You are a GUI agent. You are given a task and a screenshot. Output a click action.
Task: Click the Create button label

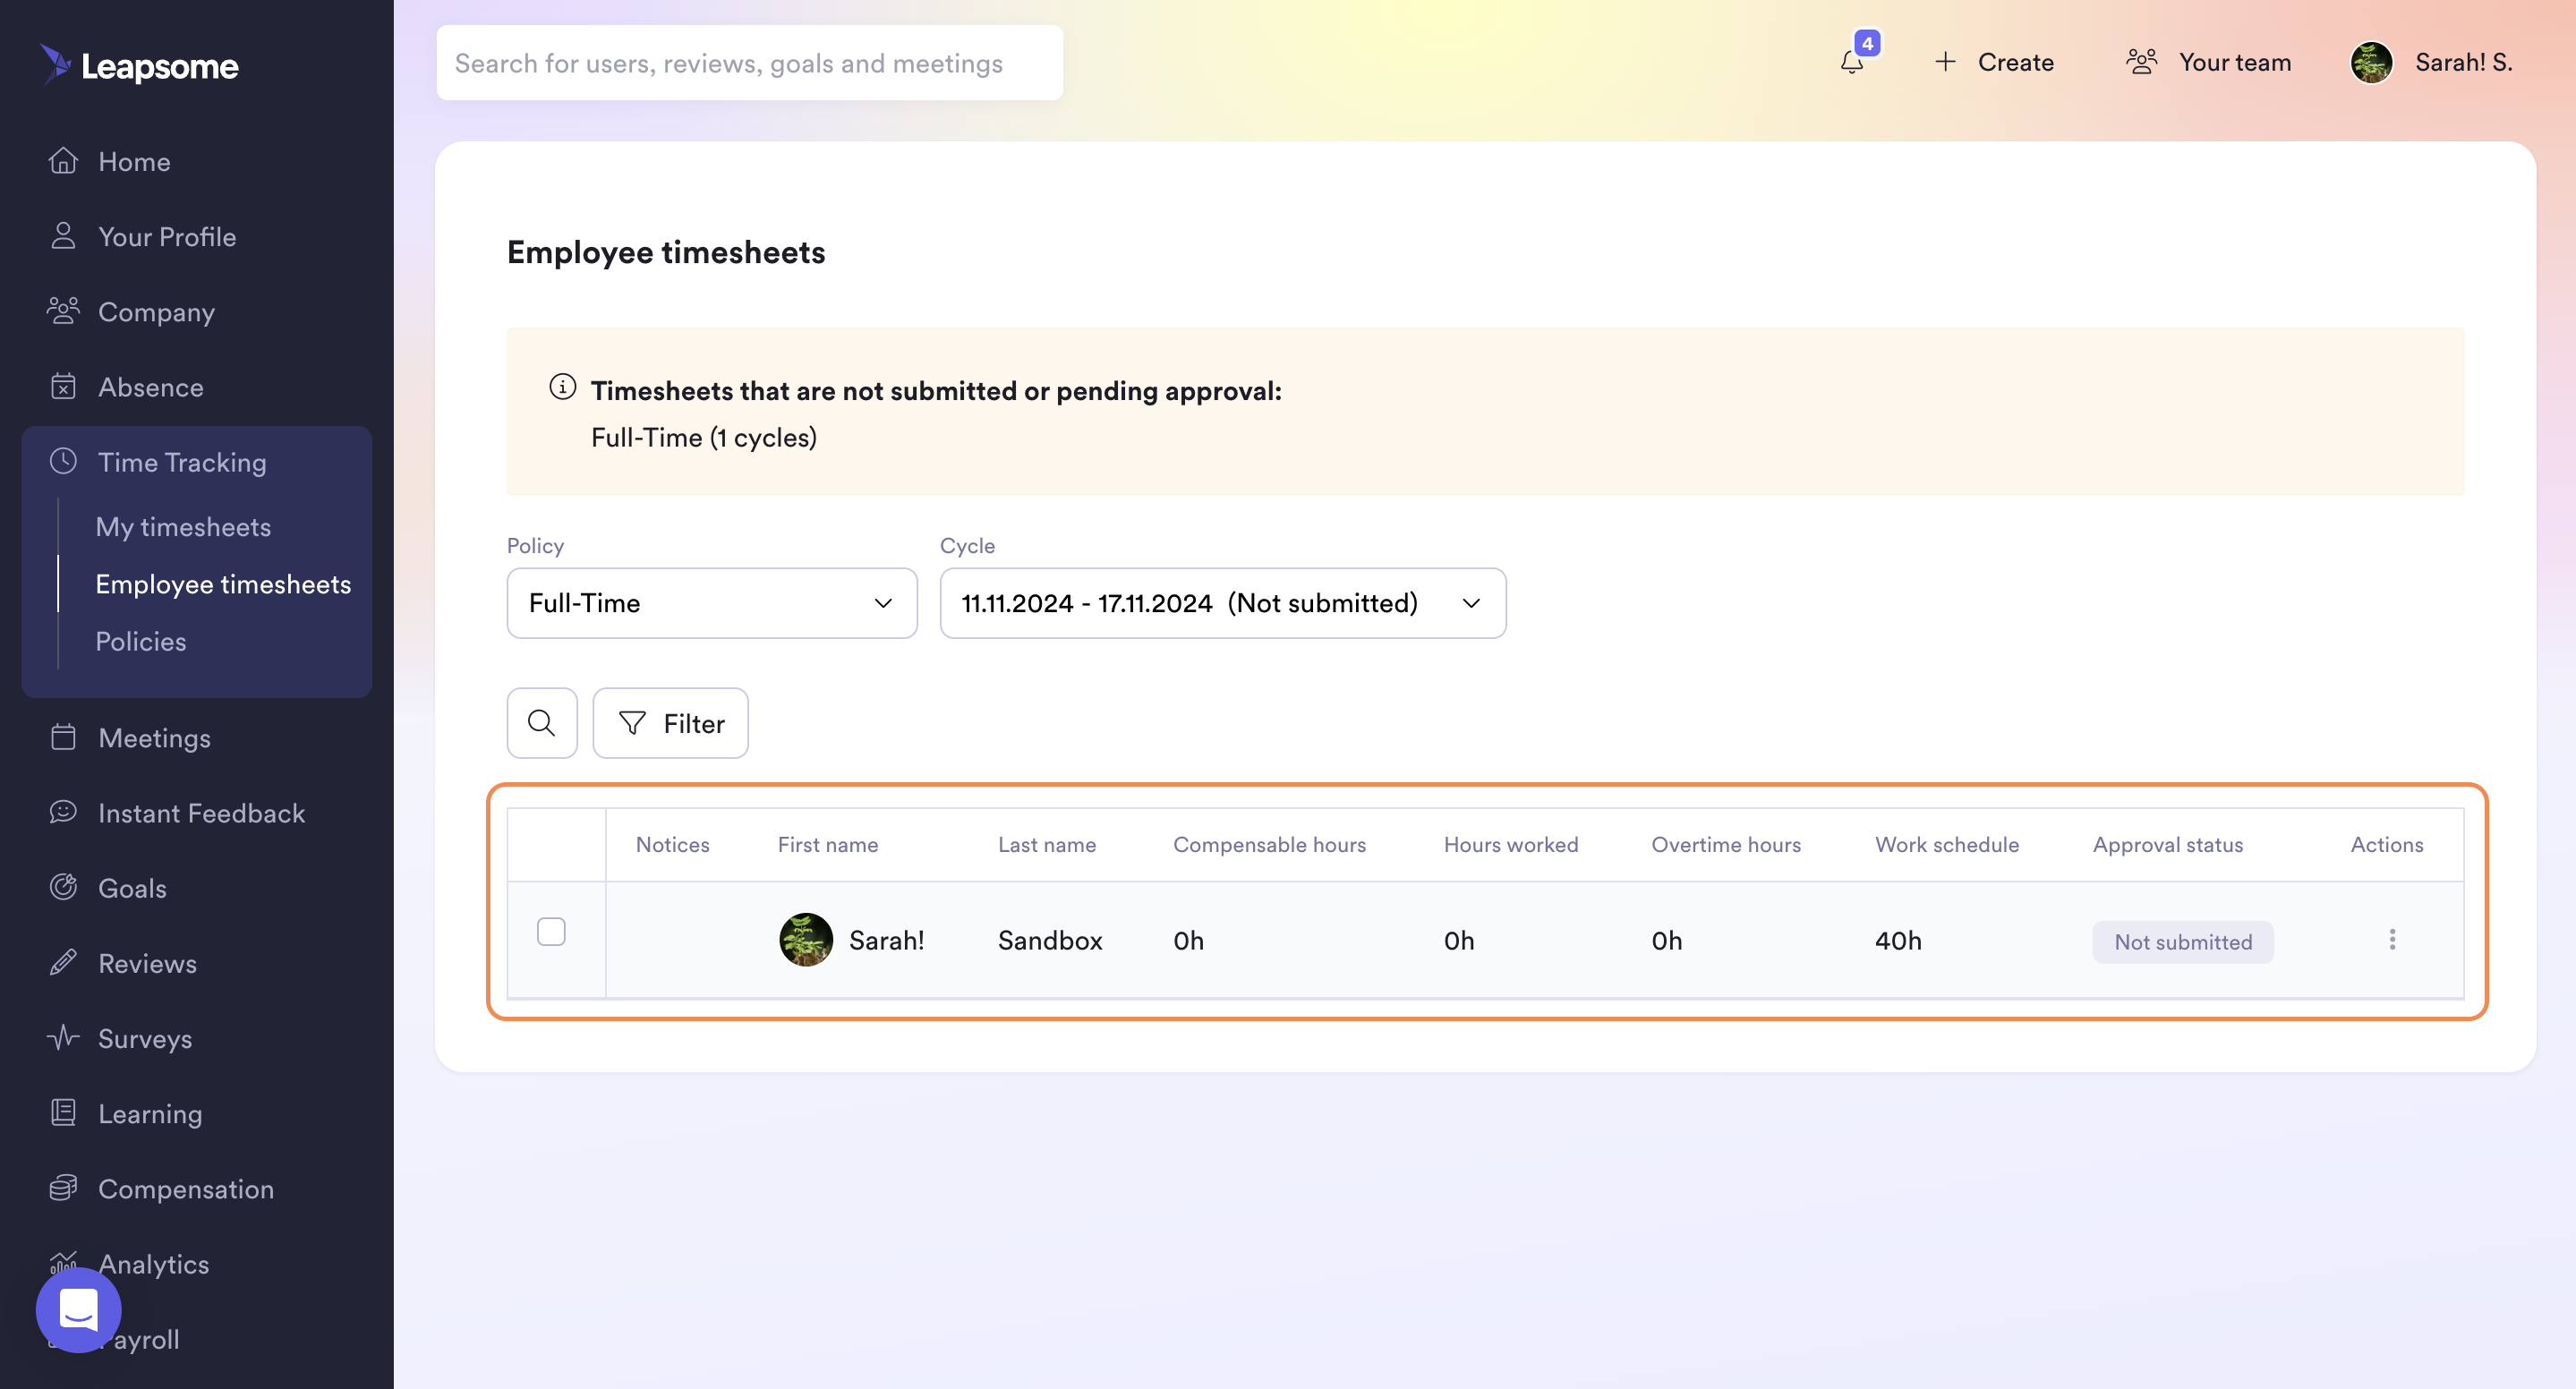[2015, 62]
